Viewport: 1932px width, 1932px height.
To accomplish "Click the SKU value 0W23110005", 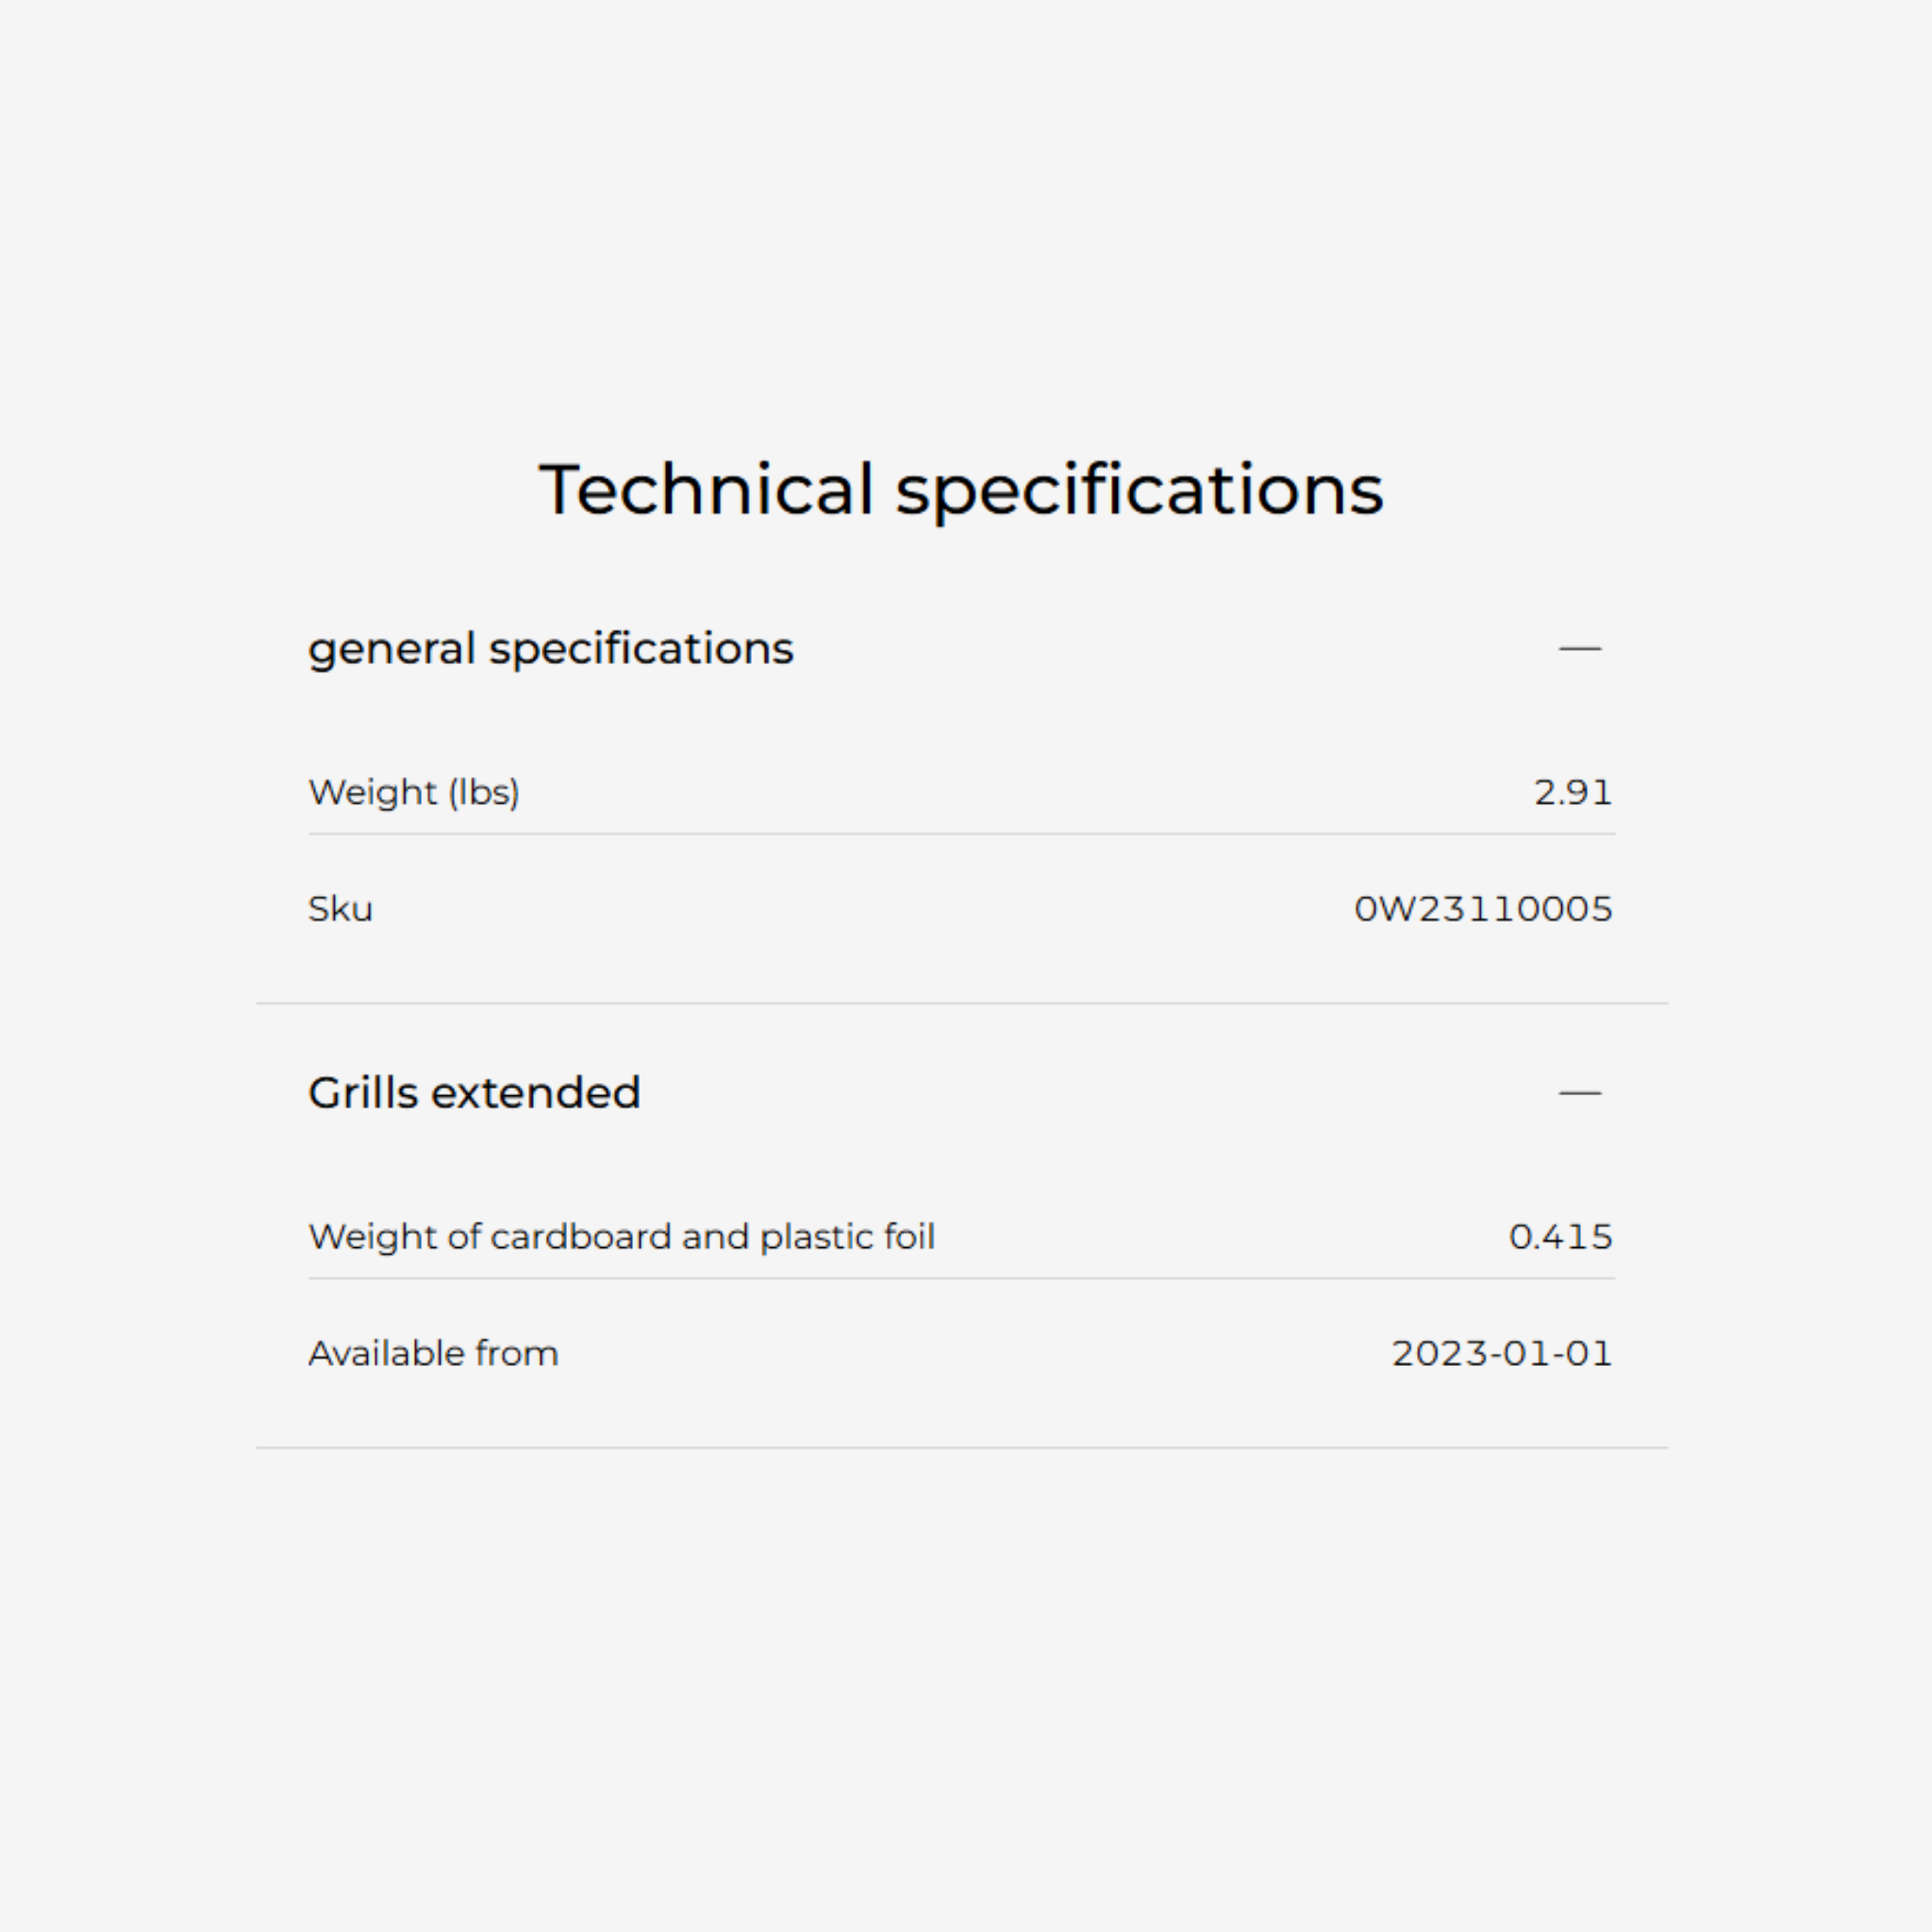I will [x=1482, y=909].
